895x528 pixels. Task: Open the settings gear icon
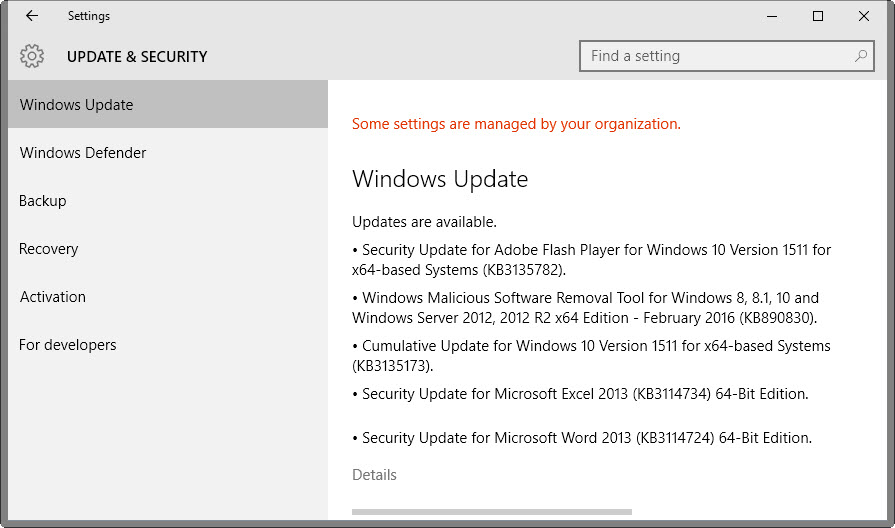[x=32, y=56]
